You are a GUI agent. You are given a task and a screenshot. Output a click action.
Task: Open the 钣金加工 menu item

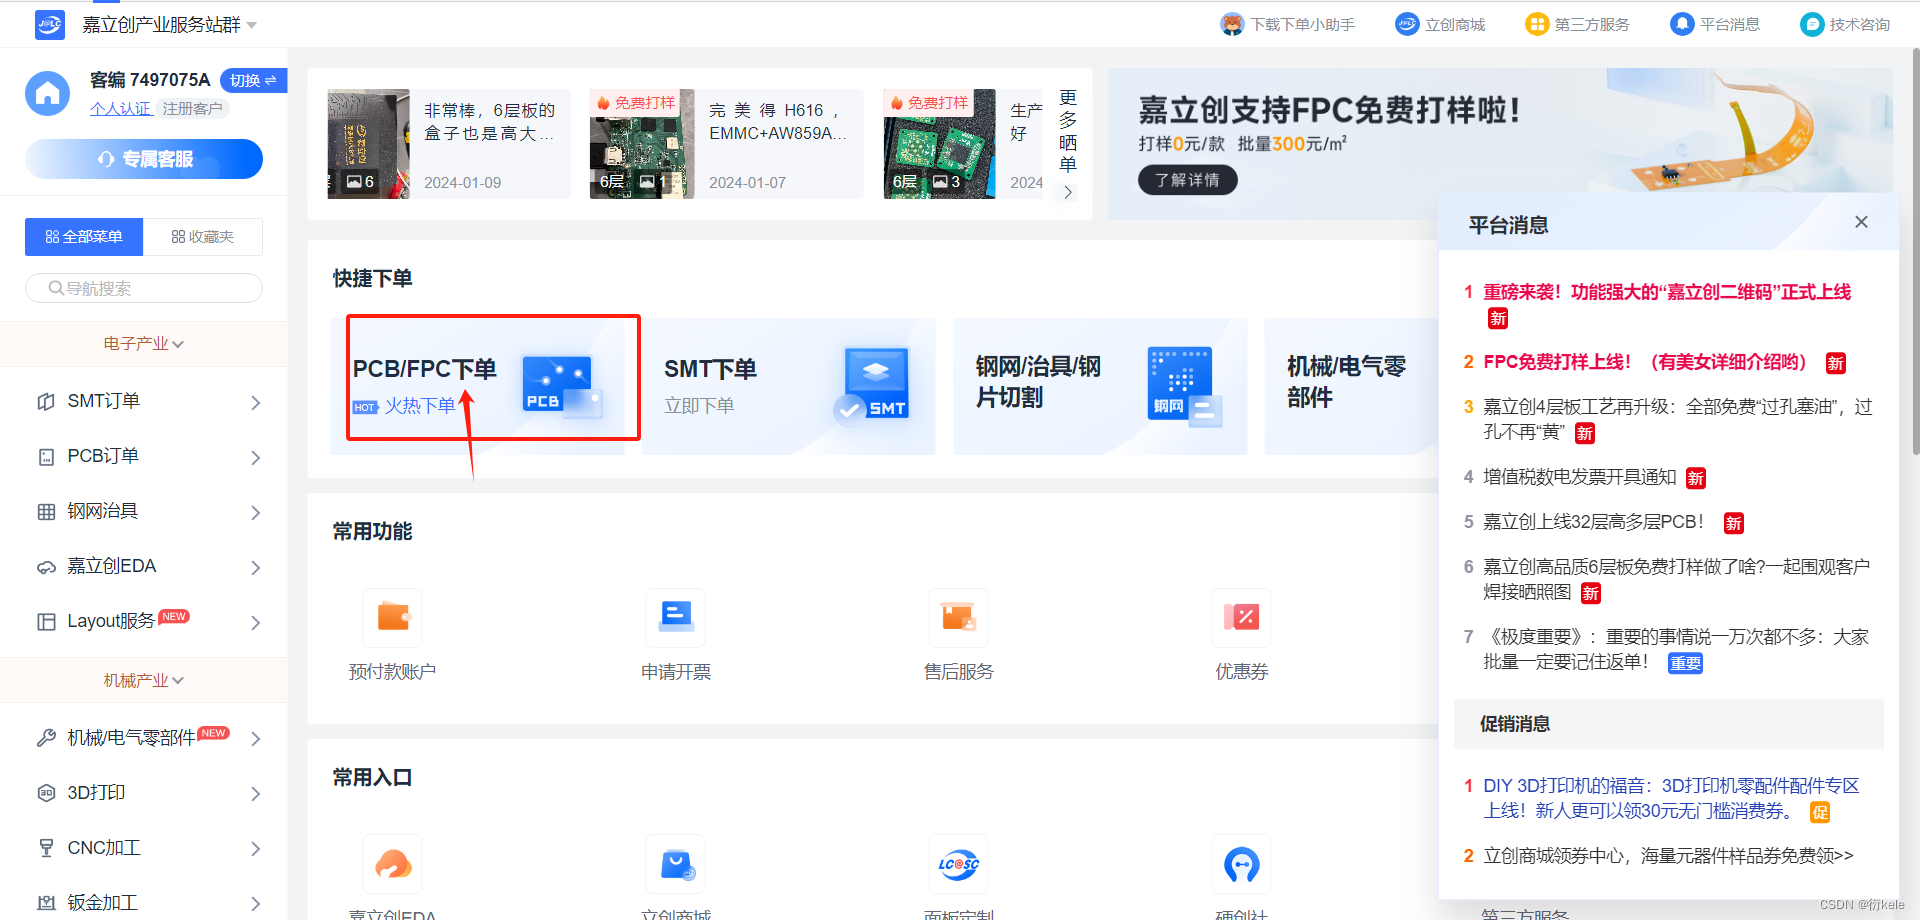(144, 902)
